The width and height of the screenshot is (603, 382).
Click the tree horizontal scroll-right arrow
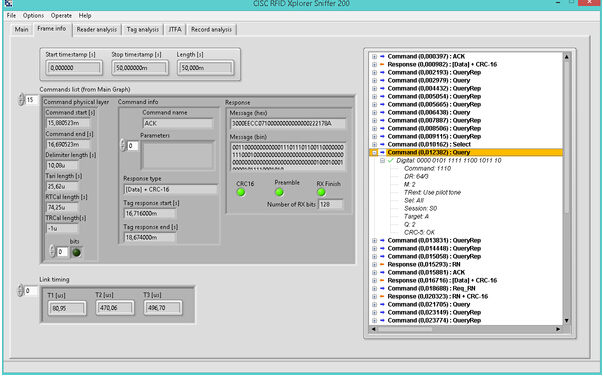click(x=558, y=329)
